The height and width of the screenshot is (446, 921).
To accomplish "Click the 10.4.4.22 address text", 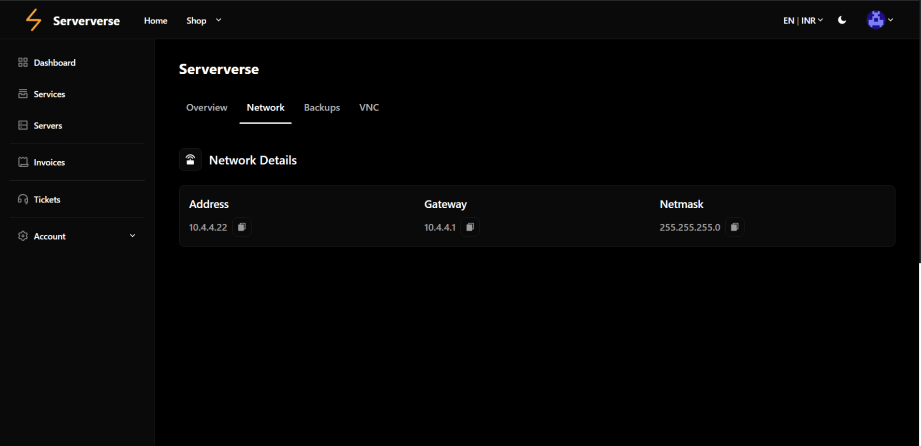I will [208, 227].
